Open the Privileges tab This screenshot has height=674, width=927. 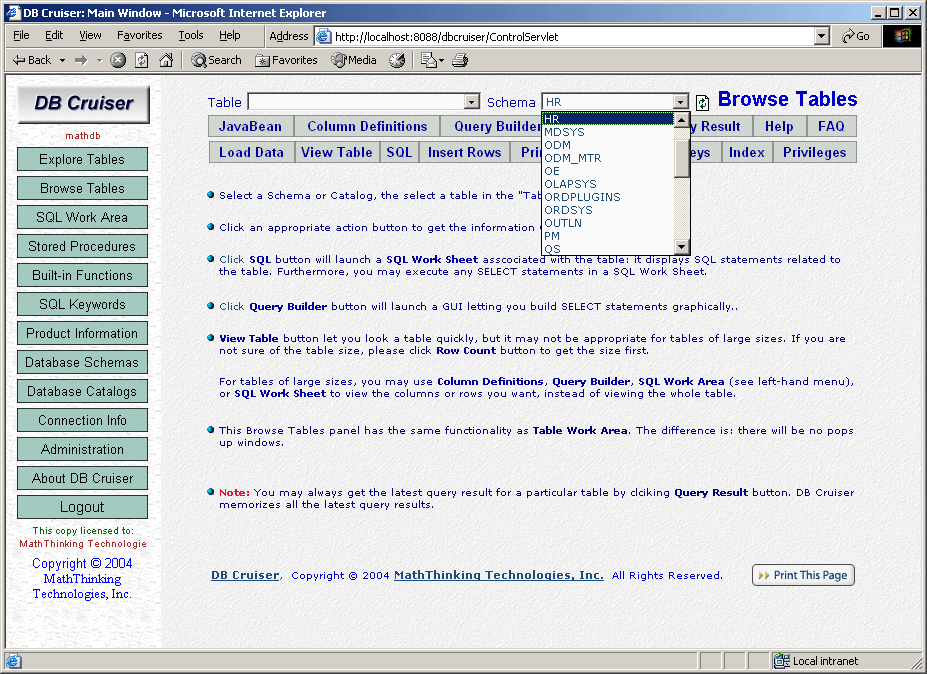pyautogui.click(x=814, y=153)
